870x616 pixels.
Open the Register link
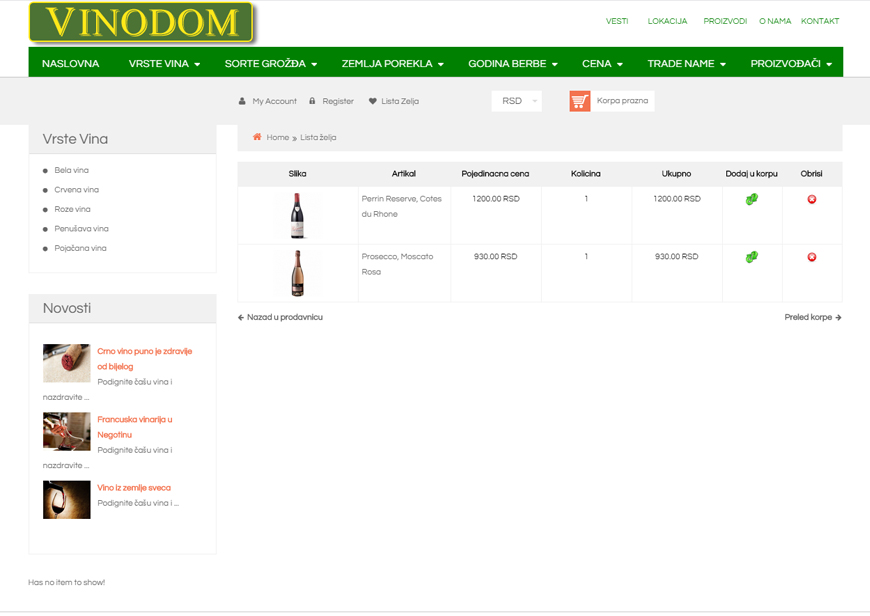click(x=337, y=101)
